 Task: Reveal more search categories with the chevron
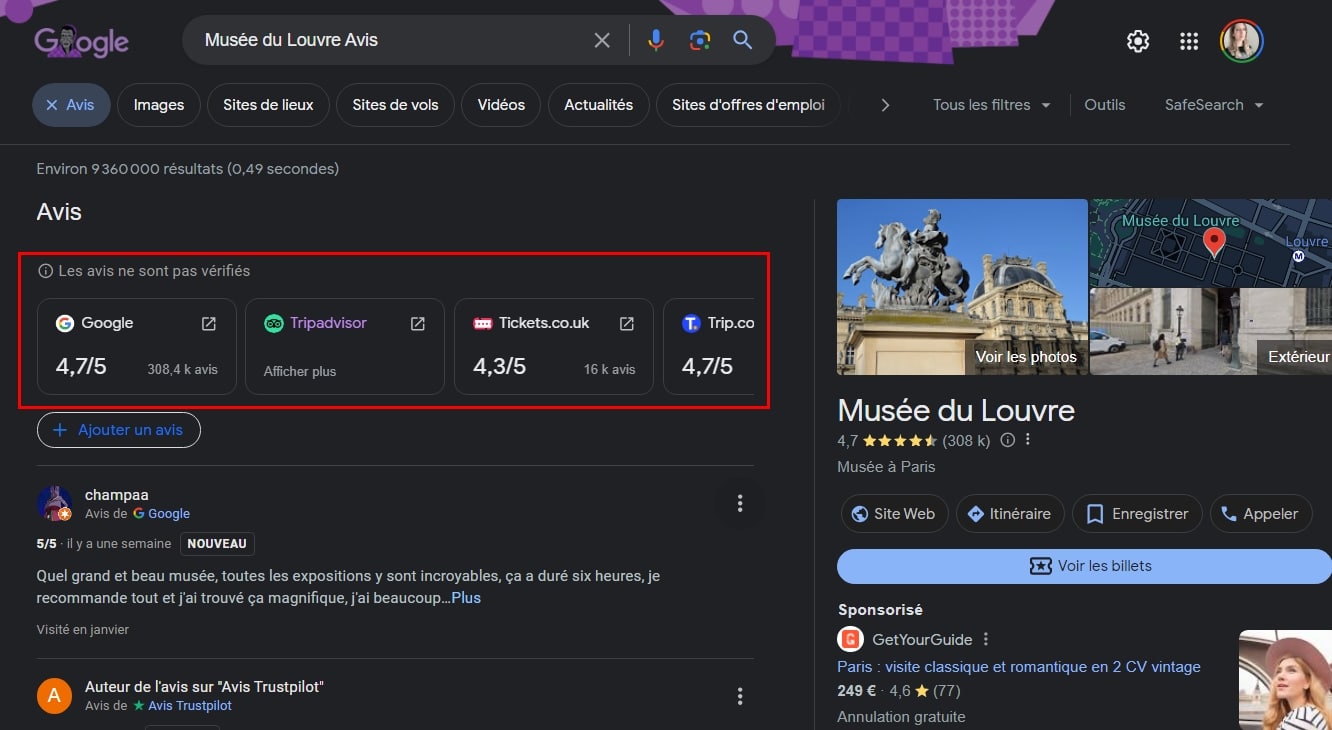(x=884, y=104)
